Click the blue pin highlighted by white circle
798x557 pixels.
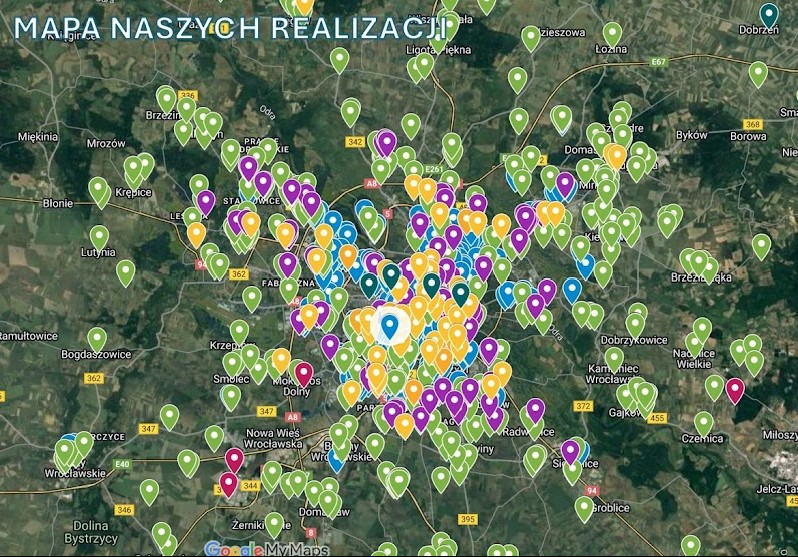390,326
